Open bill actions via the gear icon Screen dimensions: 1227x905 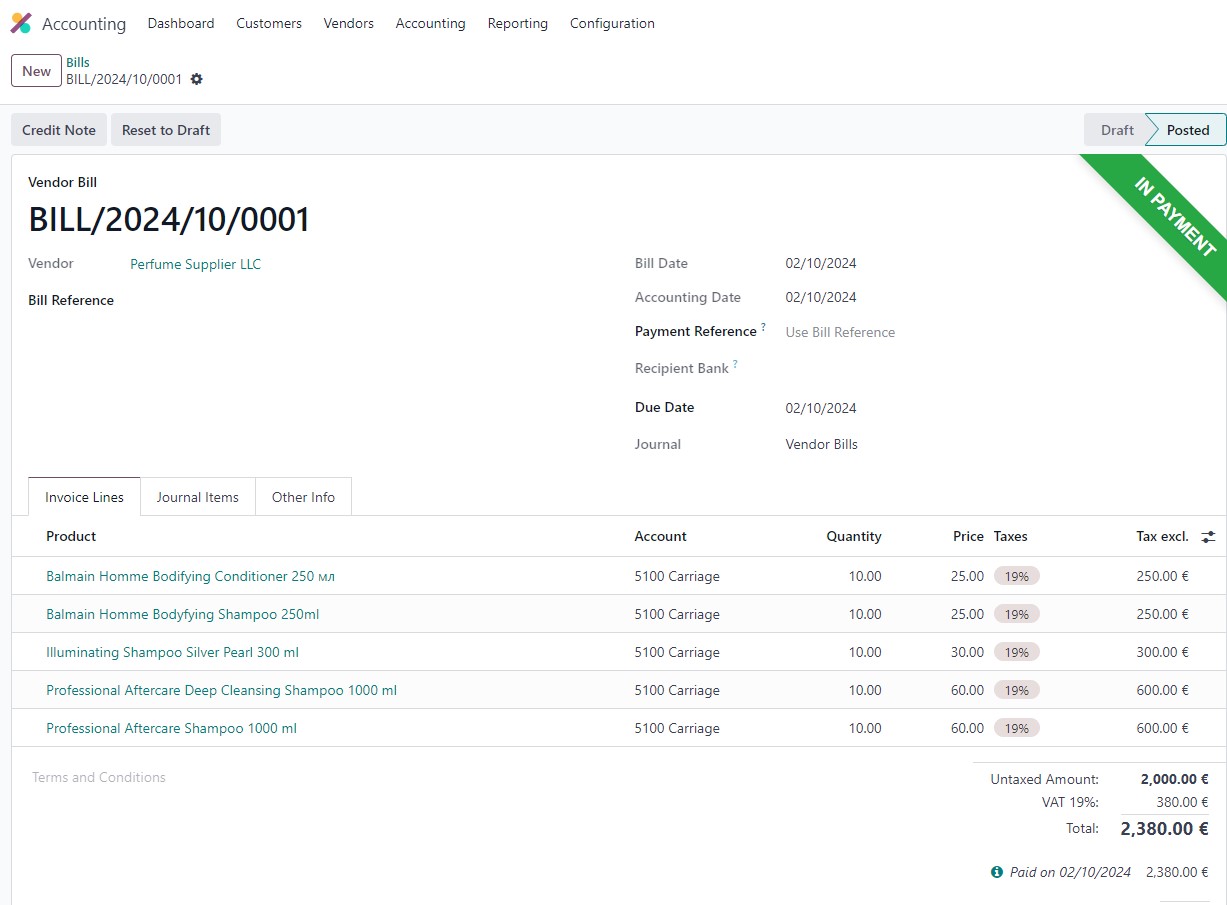(x=196, y=79)
